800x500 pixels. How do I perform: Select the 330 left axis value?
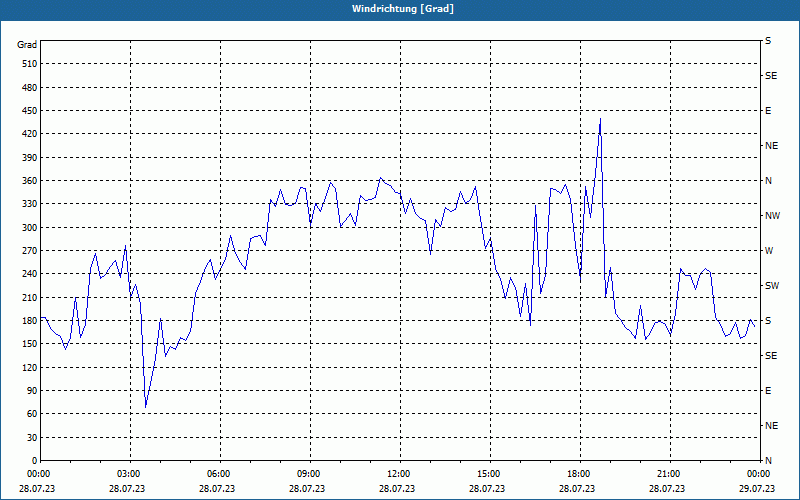coord(30,204)
